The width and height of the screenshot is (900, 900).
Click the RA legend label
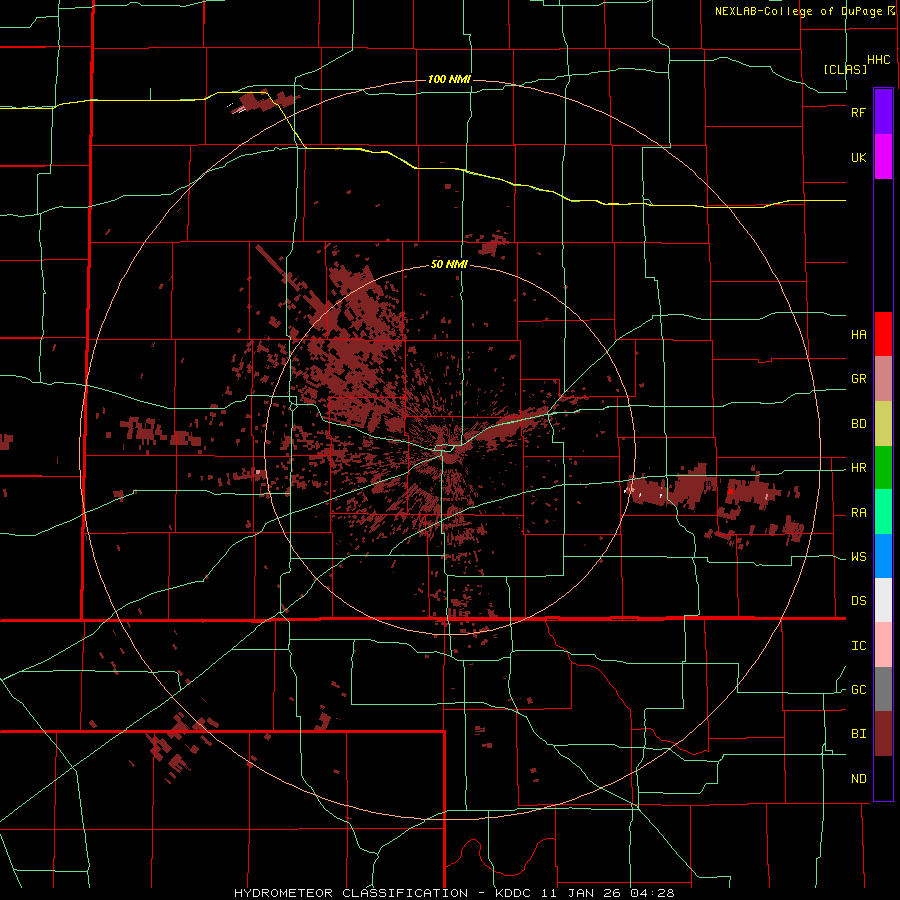858,513
